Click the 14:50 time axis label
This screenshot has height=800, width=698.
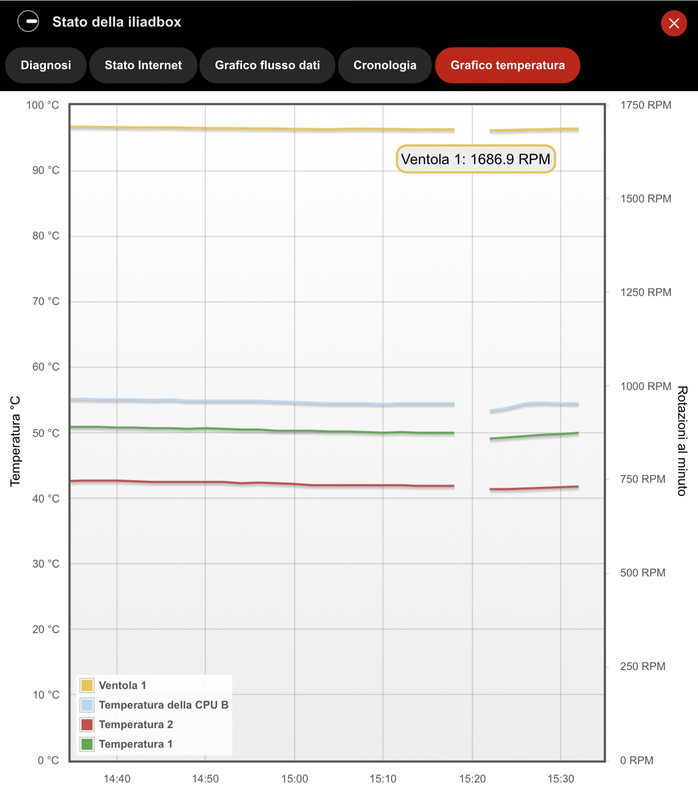click(205, 779)
